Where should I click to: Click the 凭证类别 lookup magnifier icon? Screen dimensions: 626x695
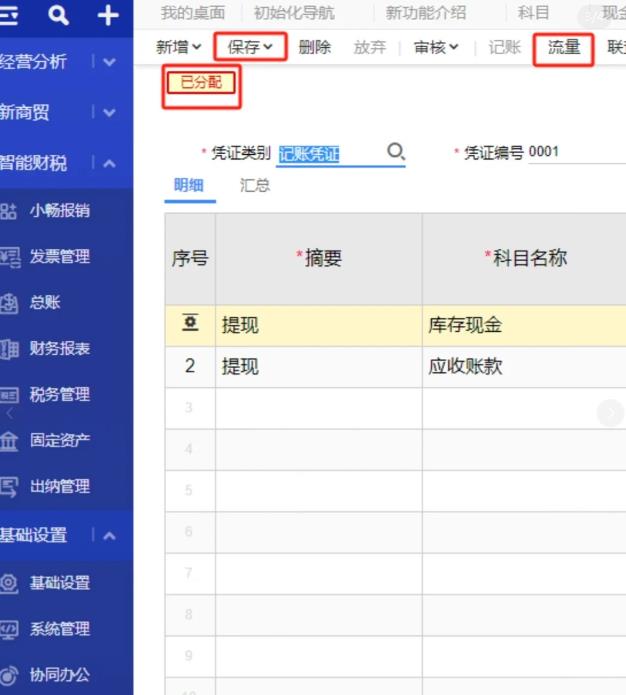tap(396, 152)
